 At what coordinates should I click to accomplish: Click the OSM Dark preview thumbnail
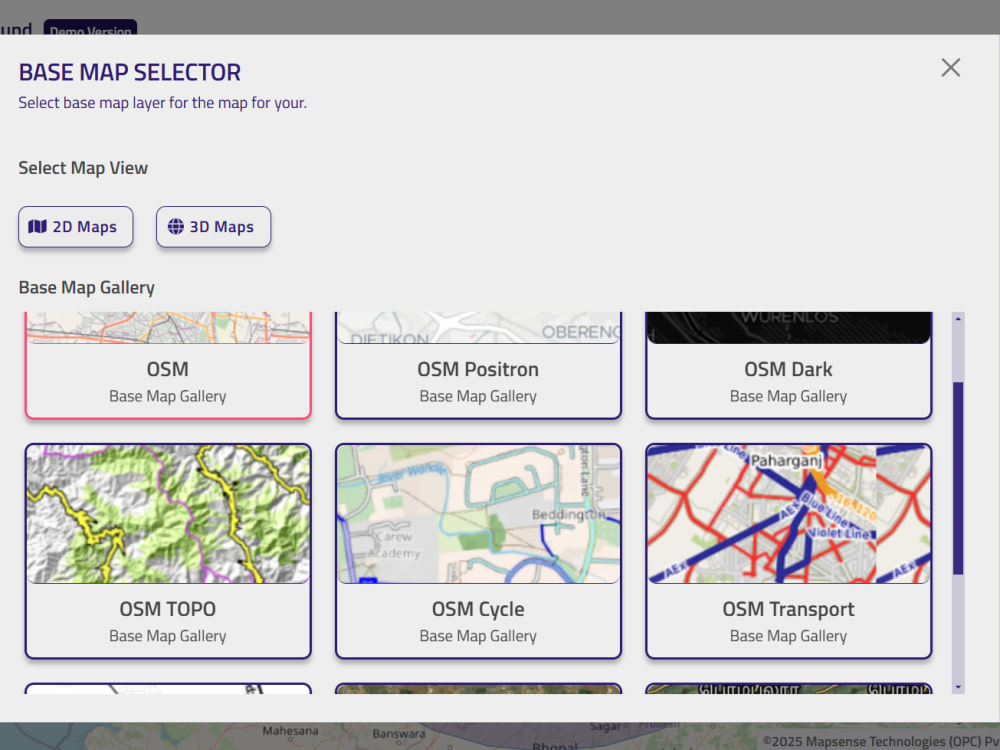pyautogui.click(x=788, y=328)
